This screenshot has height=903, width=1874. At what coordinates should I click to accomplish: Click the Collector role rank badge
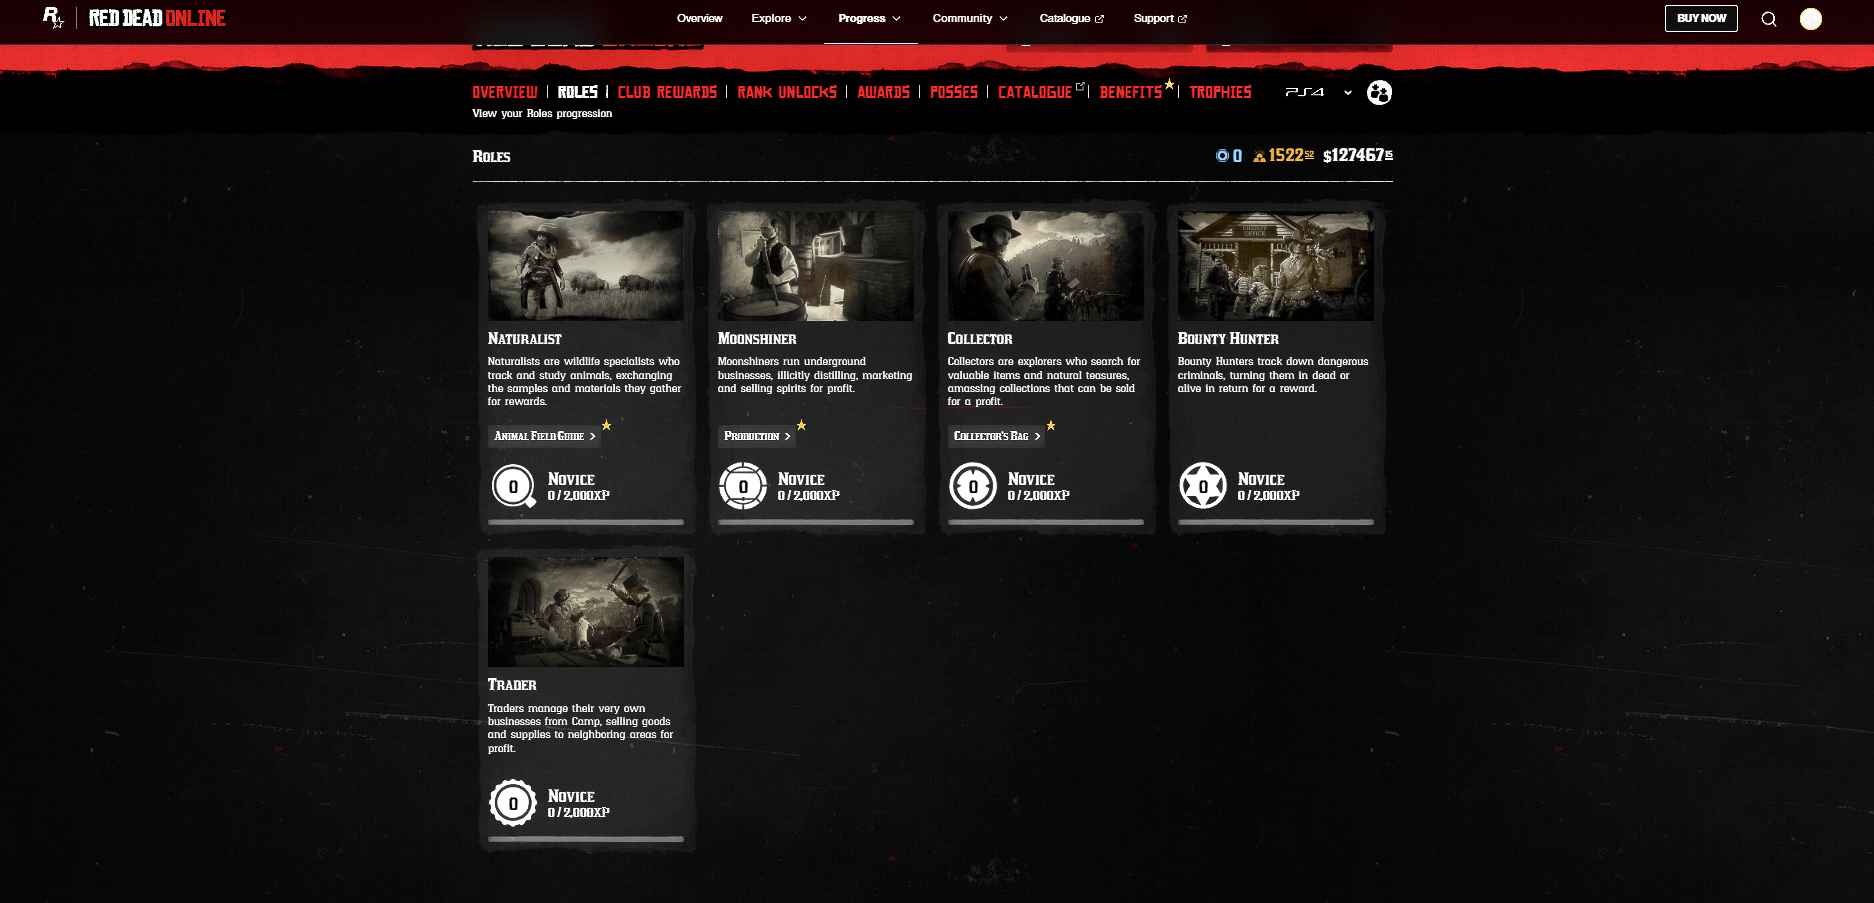(x=973, y=487)
